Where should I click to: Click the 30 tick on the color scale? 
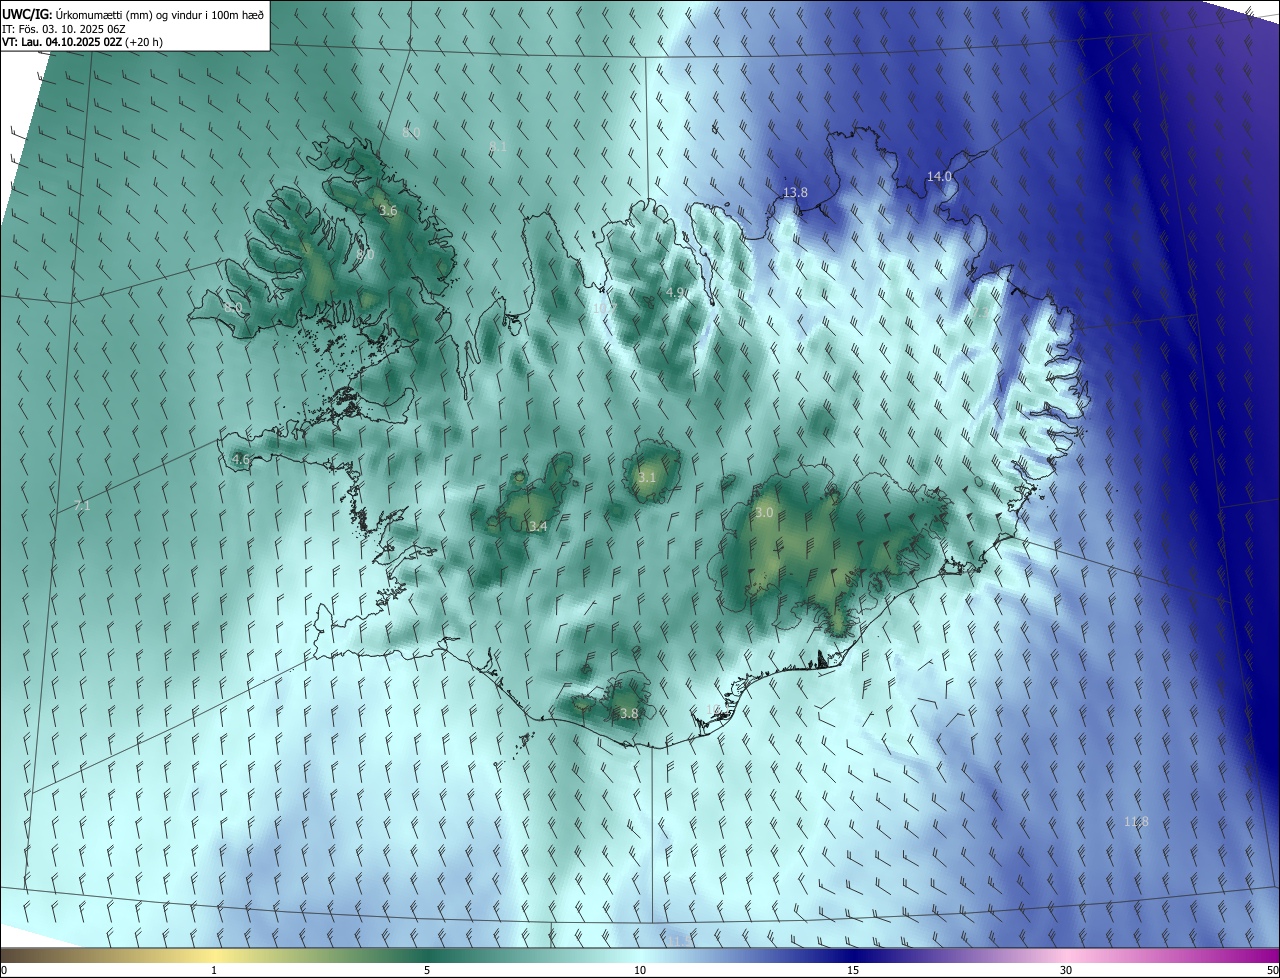[1066, 971]
